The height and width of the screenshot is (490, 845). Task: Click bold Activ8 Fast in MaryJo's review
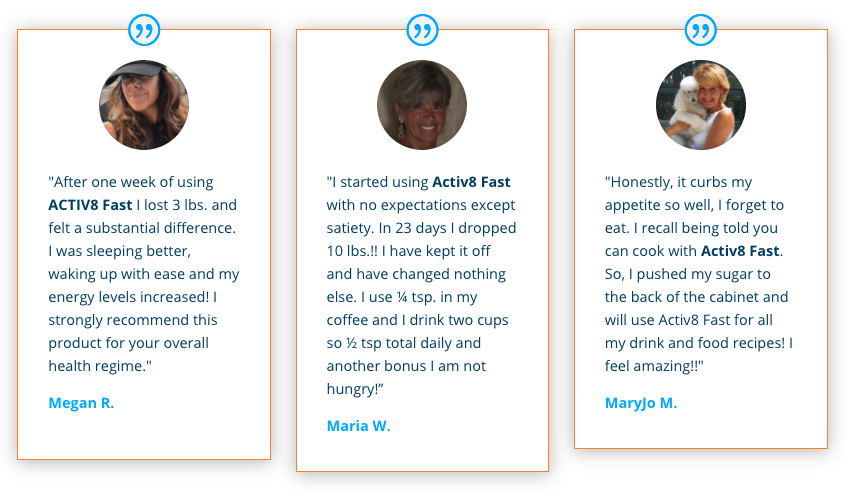coord(740,251)
